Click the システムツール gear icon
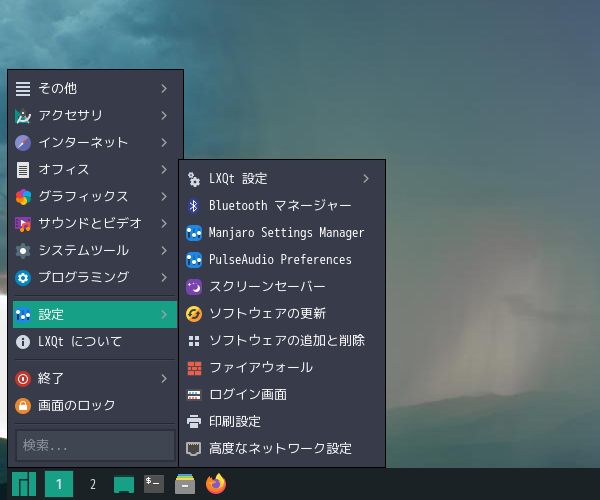 coord(23,251)
